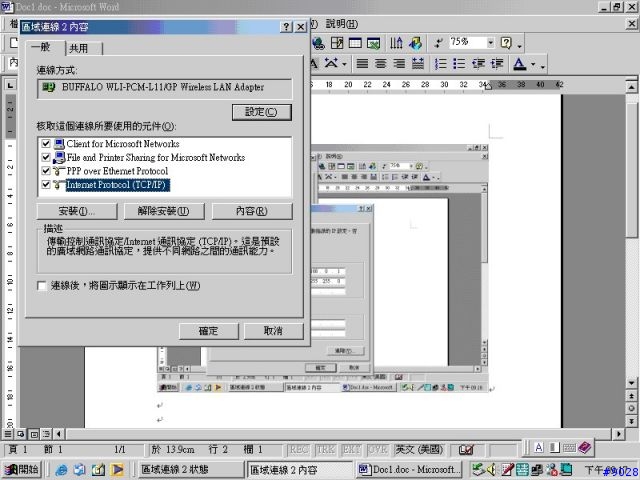This screenshot has width=640, height=480.
Task: Click the Tables and Borders toolbar icon
Action: click(x=337, y=43)
